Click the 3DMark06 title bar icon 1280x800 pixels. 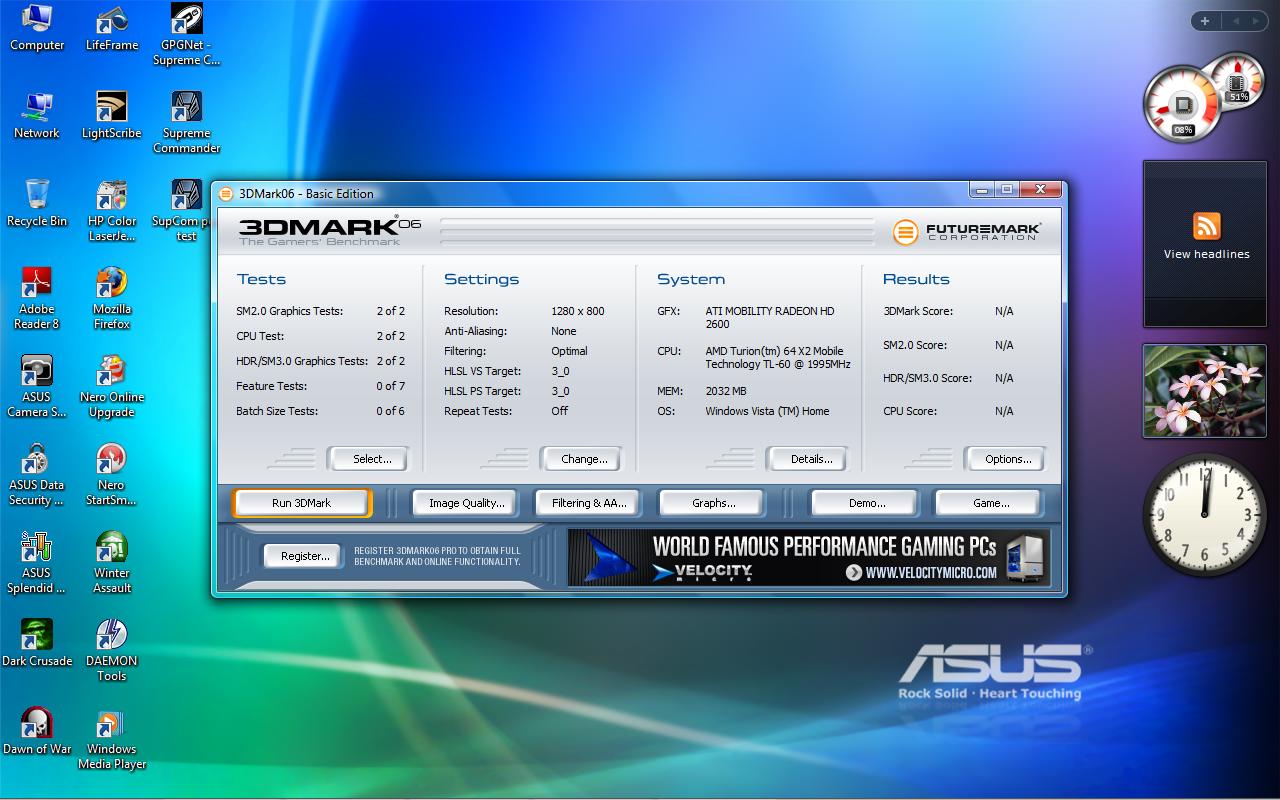click(x=226, y=193)
